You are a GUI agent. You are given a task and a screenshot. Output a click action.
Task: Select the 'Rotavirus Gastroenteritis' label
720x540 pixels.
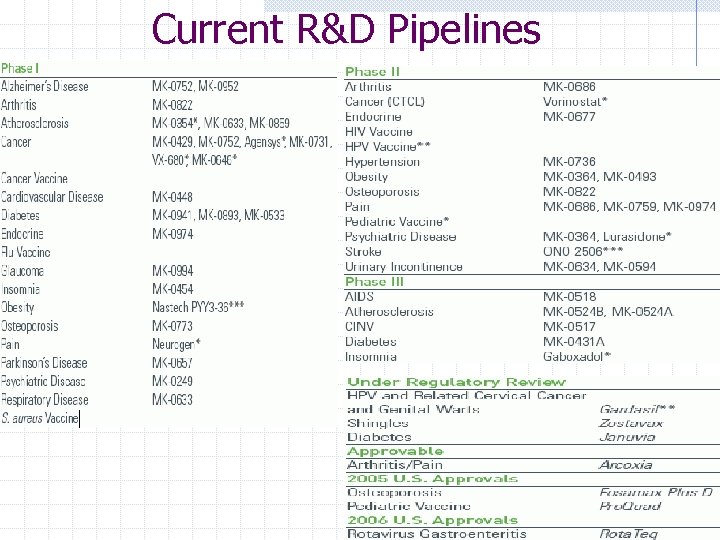point(437,534)
